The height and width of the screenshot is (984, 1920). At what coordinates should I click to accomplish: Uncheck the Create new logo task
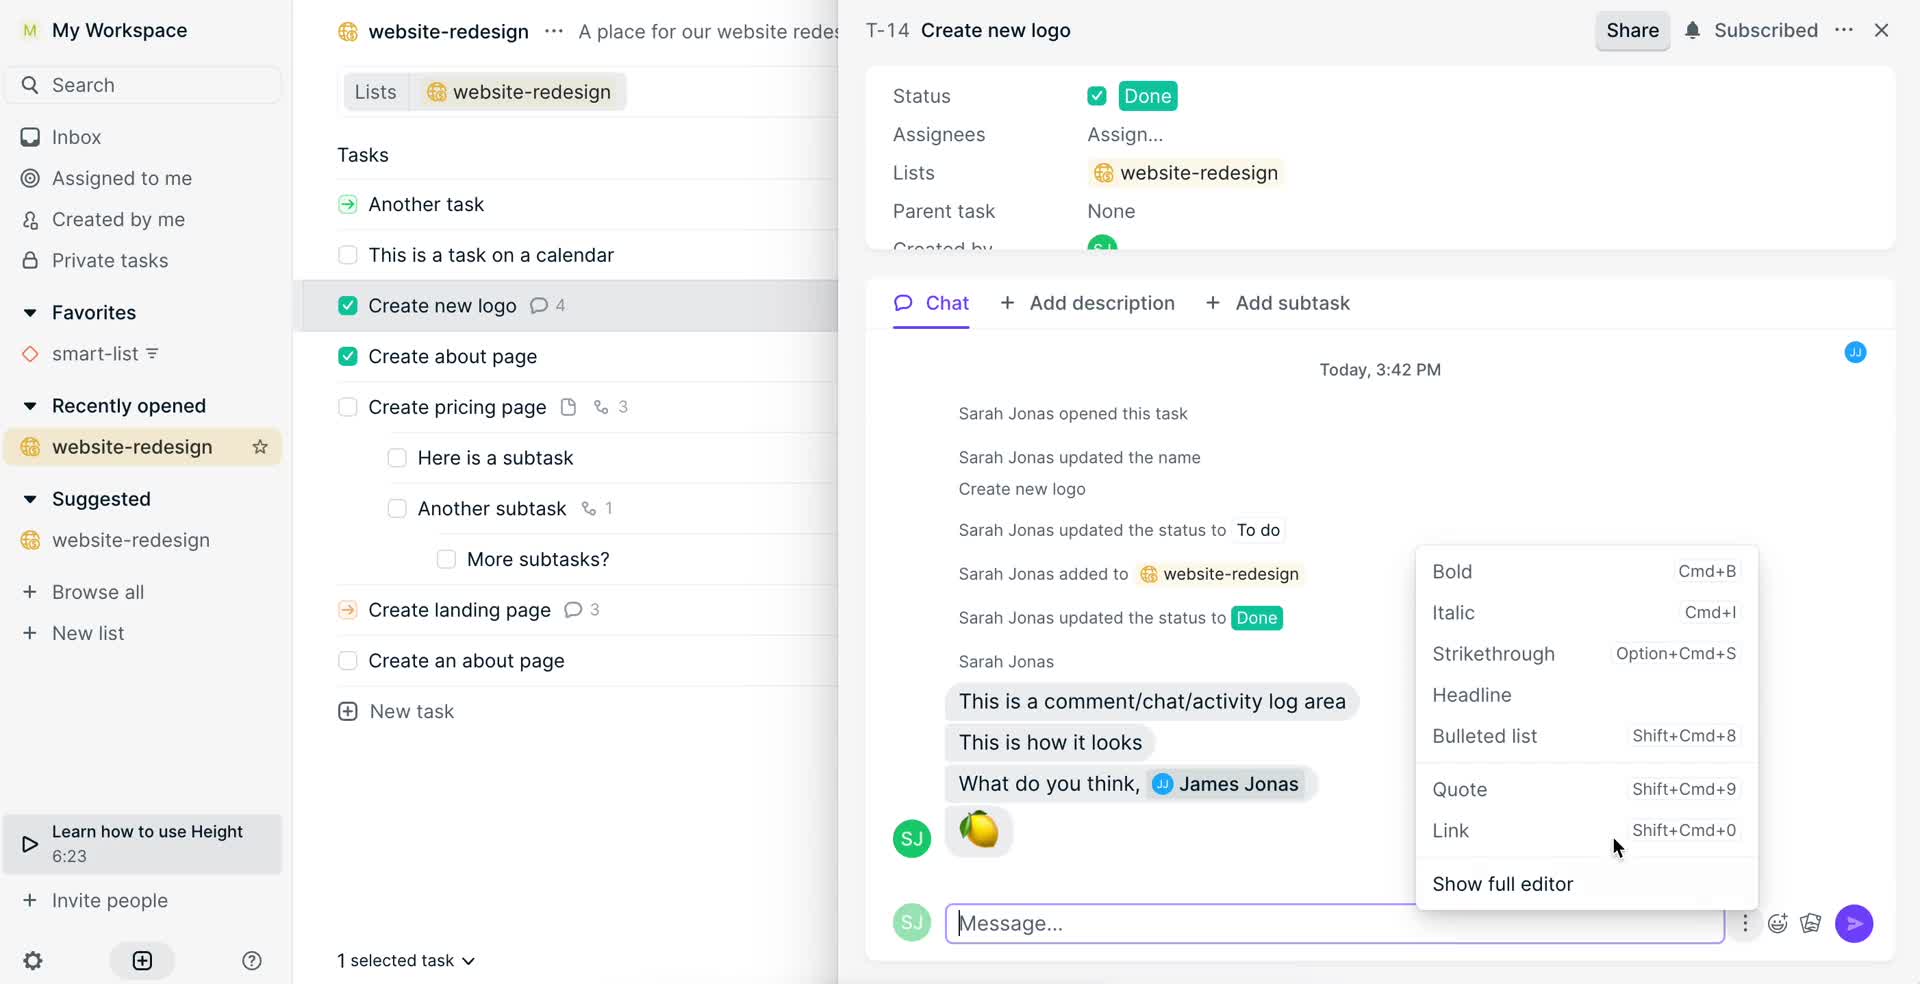347,305
